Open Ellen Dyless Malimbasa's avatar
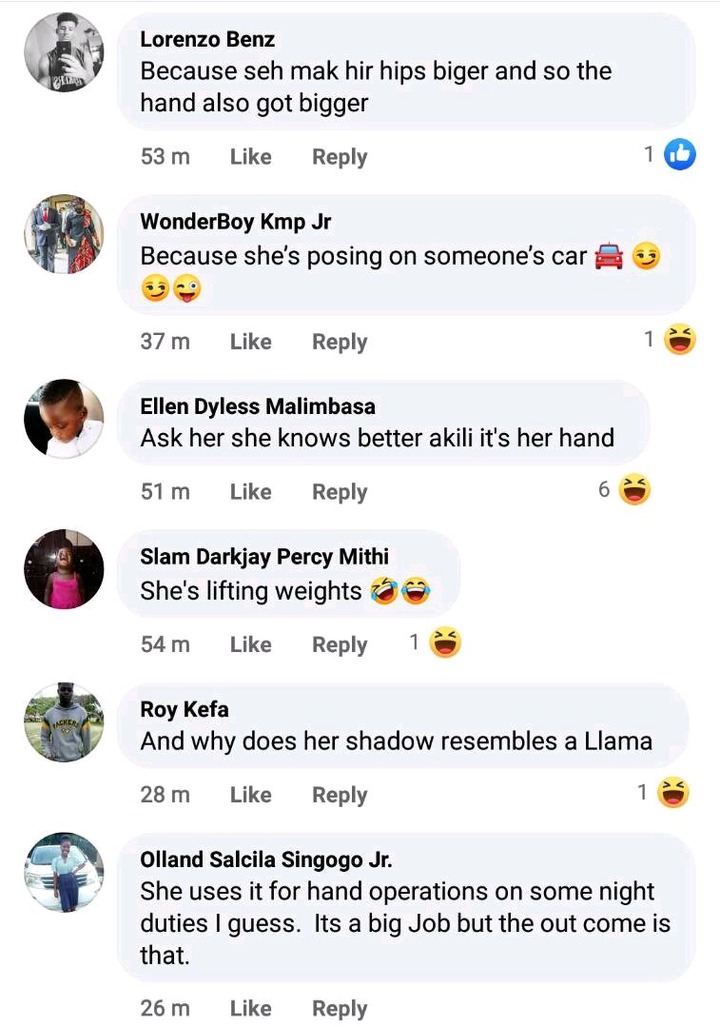The width and height of the screenshot is (720, 1027). 64,418
